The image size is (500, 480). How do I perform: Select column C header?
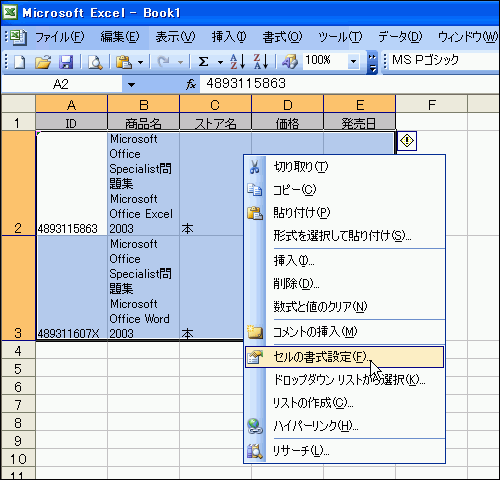click(x=215, y=104)
